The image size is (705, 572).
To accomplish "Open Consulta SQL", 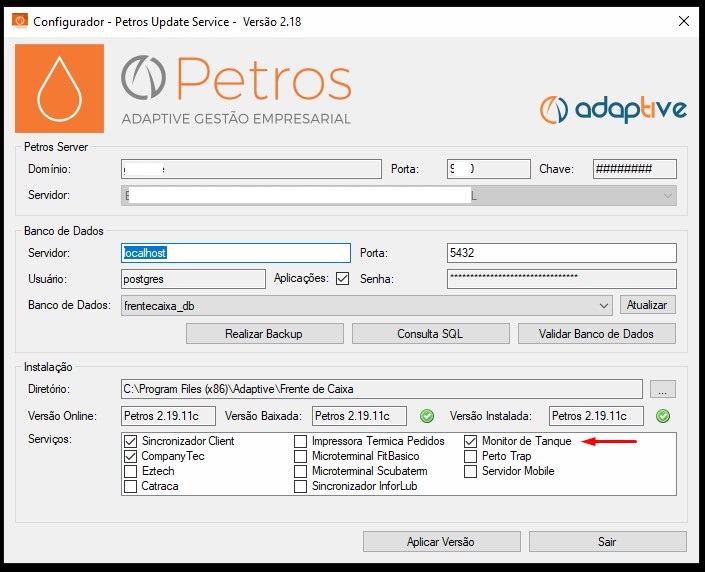I will pyautogui.click(x=431, y=334).
